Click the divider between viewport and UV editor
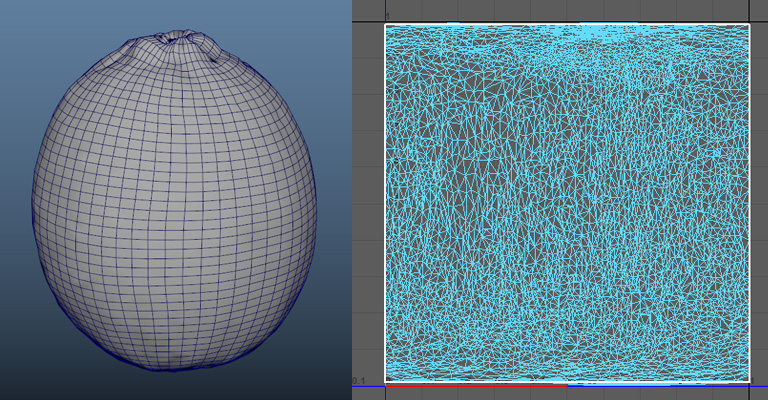This screenshot has width=768, height=400. point(351,200)
